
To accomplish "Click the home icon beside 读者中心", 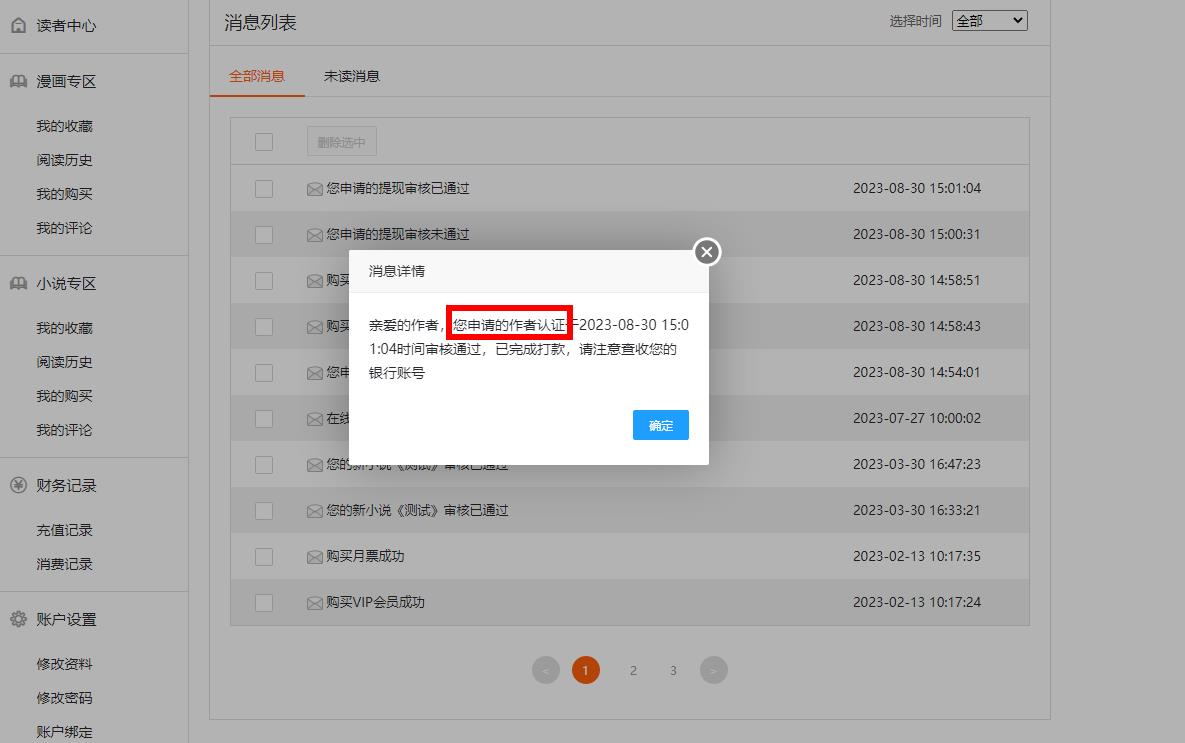I will 18,25.
